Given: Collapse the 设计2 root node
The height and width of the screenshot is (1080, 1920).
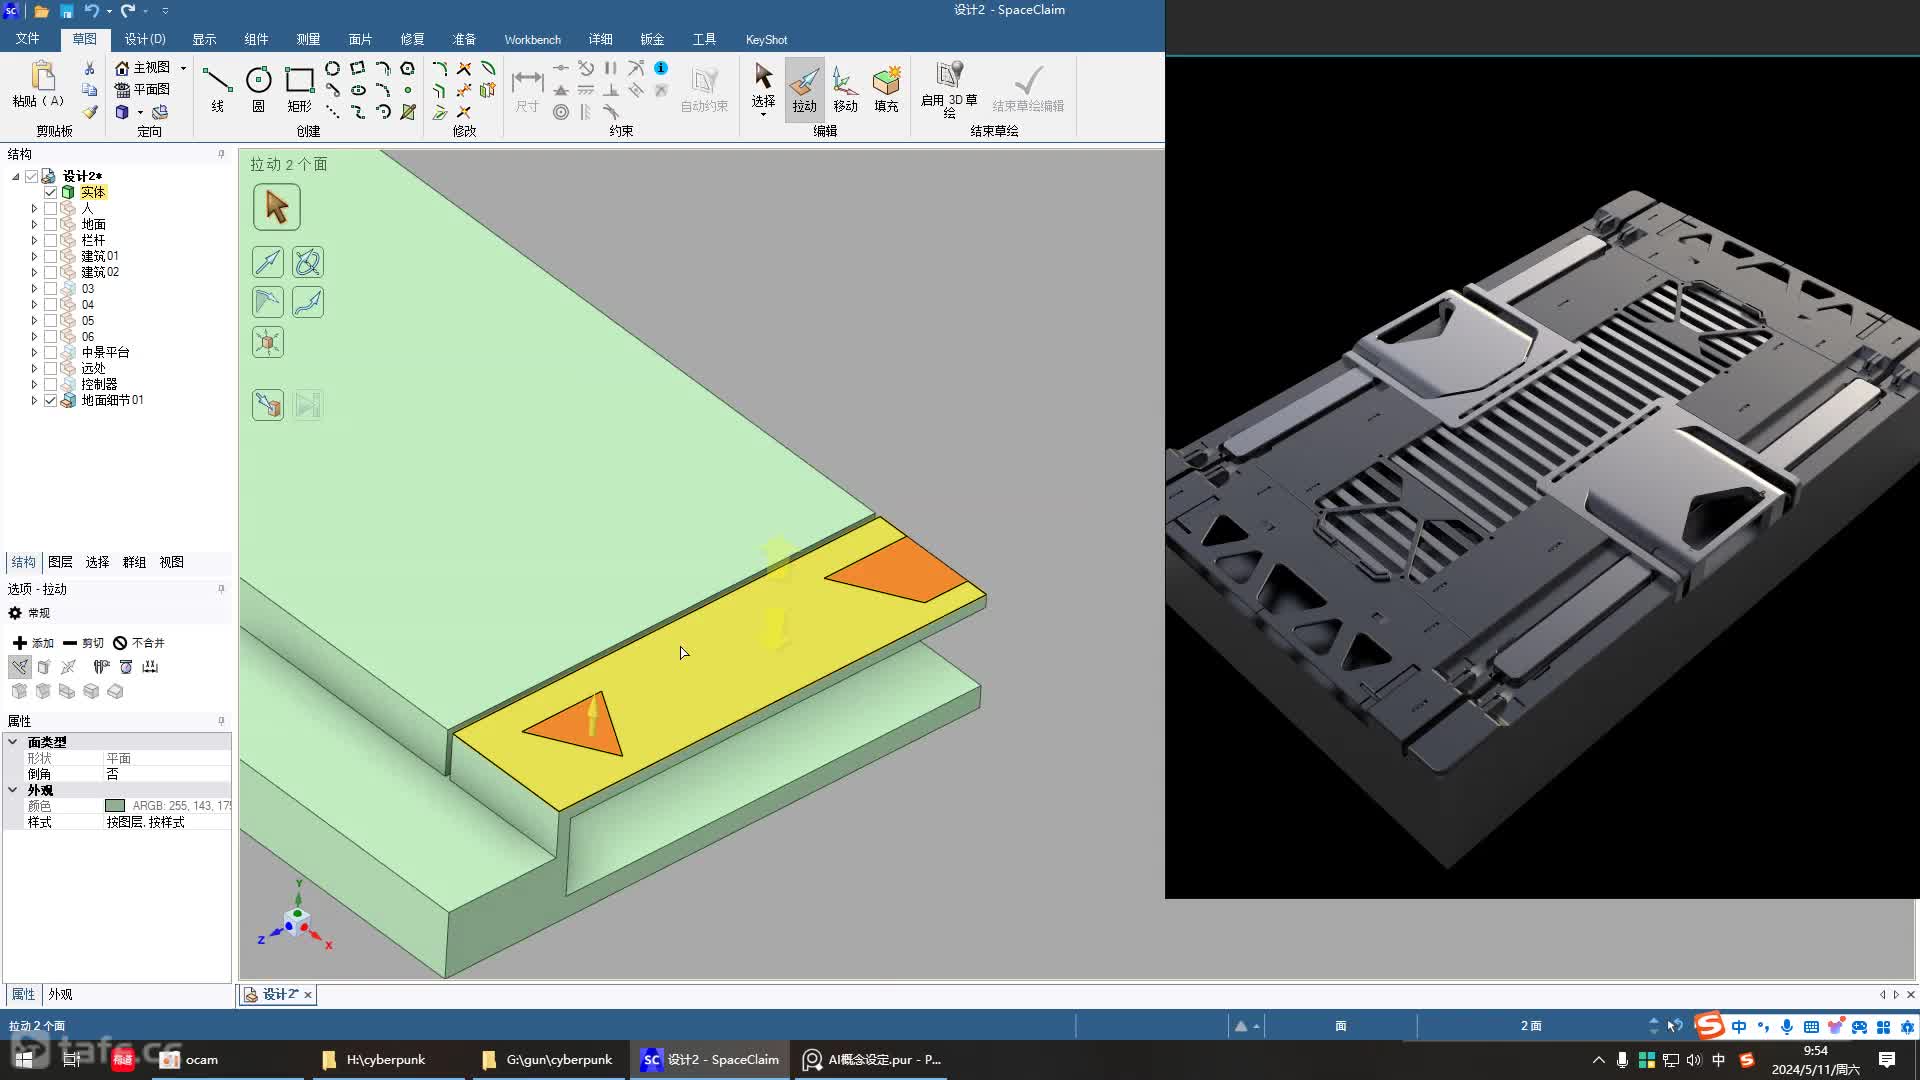Looking at the screenshot, I should pos(16,176).
